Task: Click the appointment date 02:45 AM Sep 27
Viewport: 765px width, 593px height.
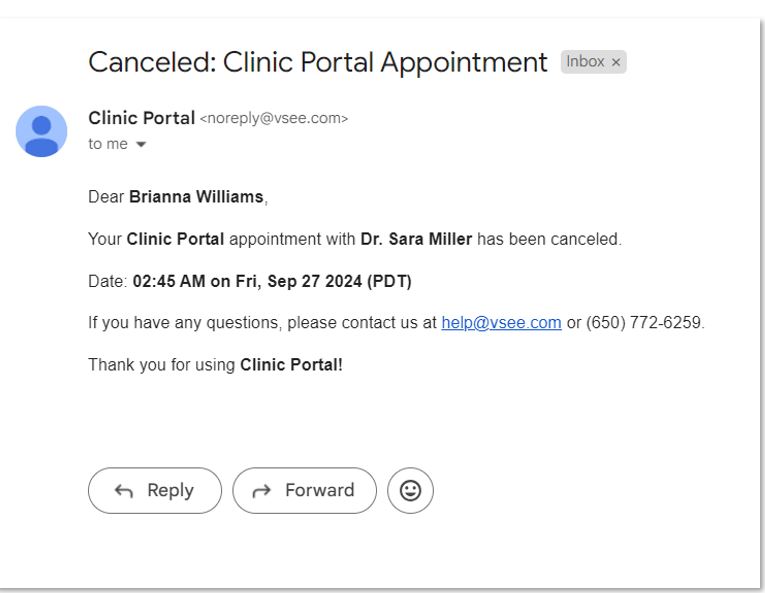Action: 272,282
